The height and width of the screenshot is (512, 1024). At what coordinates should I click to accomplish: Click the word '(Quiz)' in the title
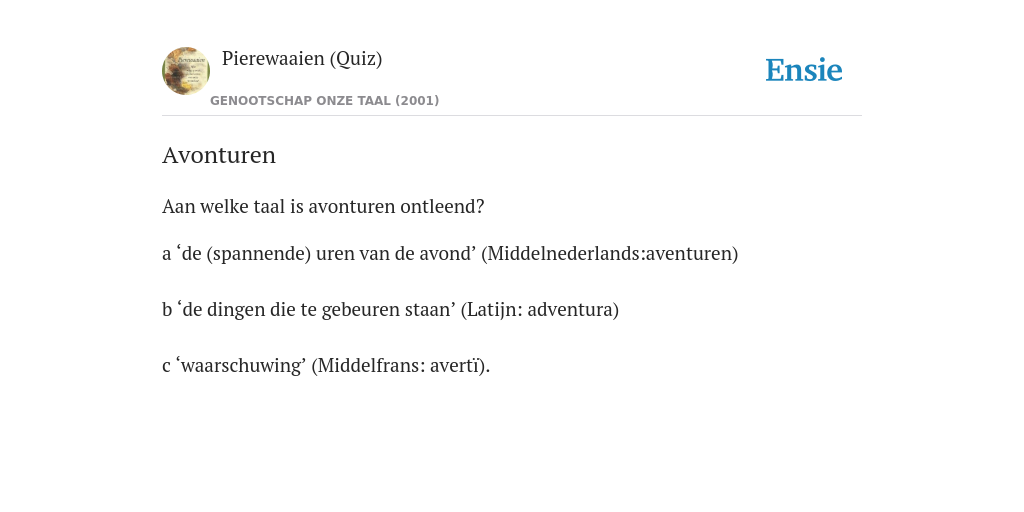pos(356,58)
